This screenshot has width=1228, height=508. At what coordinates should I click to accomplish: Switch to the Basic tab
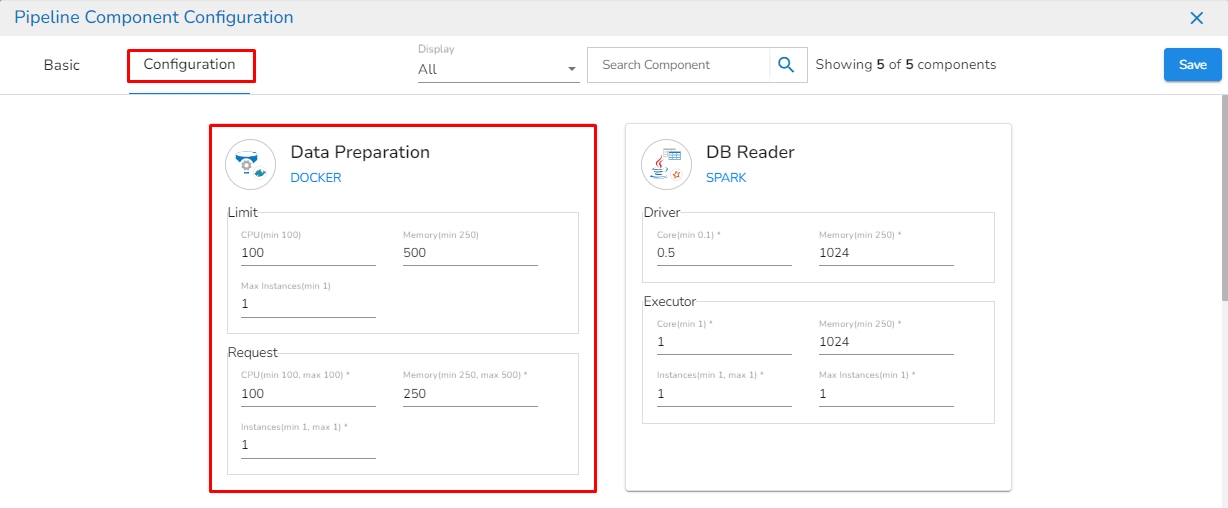pos(62,65)
